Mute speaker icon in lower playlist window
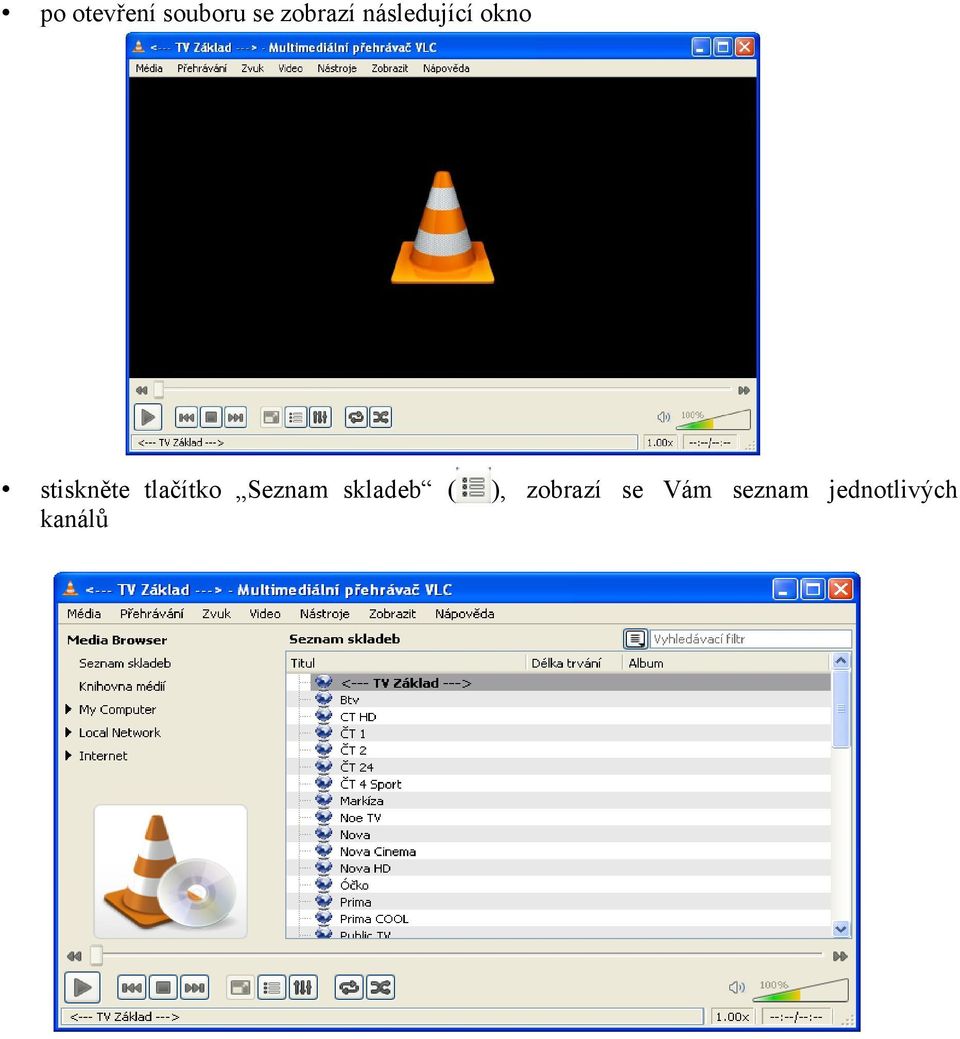Viewport: 960px width, 1039px height. point(737,987)
